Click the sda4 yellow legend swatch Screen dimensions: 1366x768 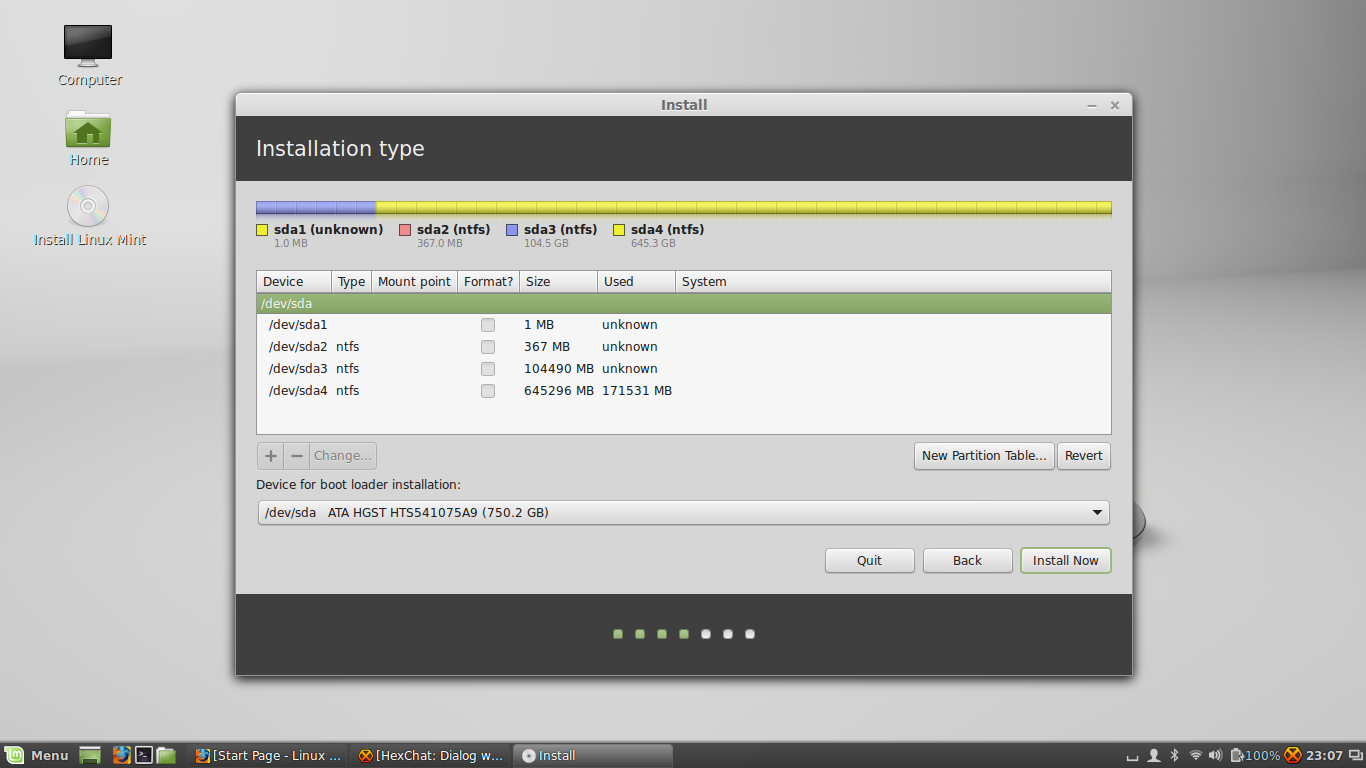coord(619,230)
